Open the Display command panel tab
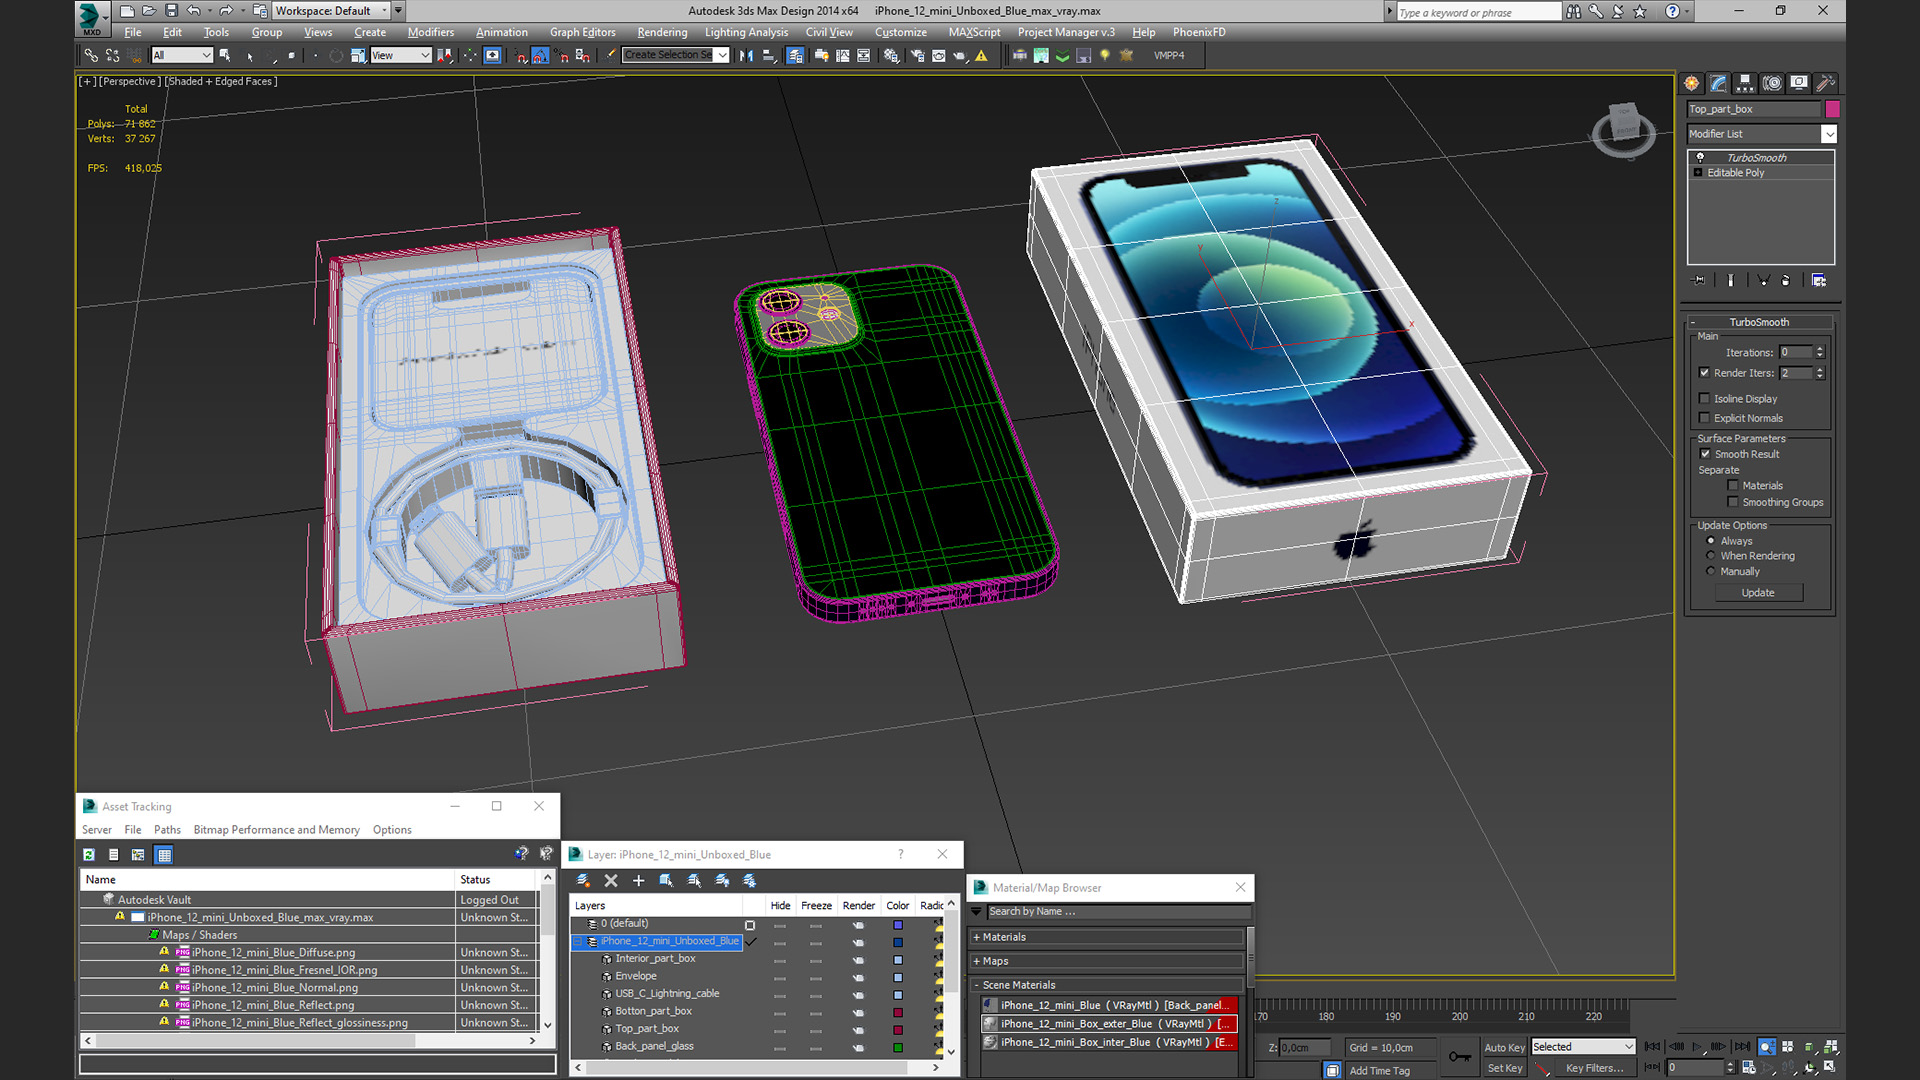The height and width of the screenshot is (1080, 1920). pos(1799,83)
